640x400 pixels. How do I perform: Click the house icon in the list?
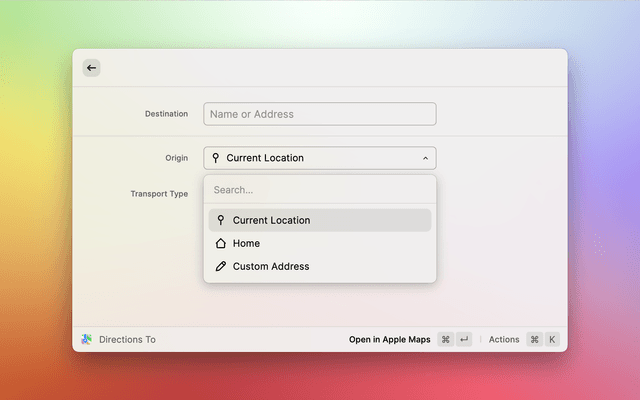[x=220, y=243]
